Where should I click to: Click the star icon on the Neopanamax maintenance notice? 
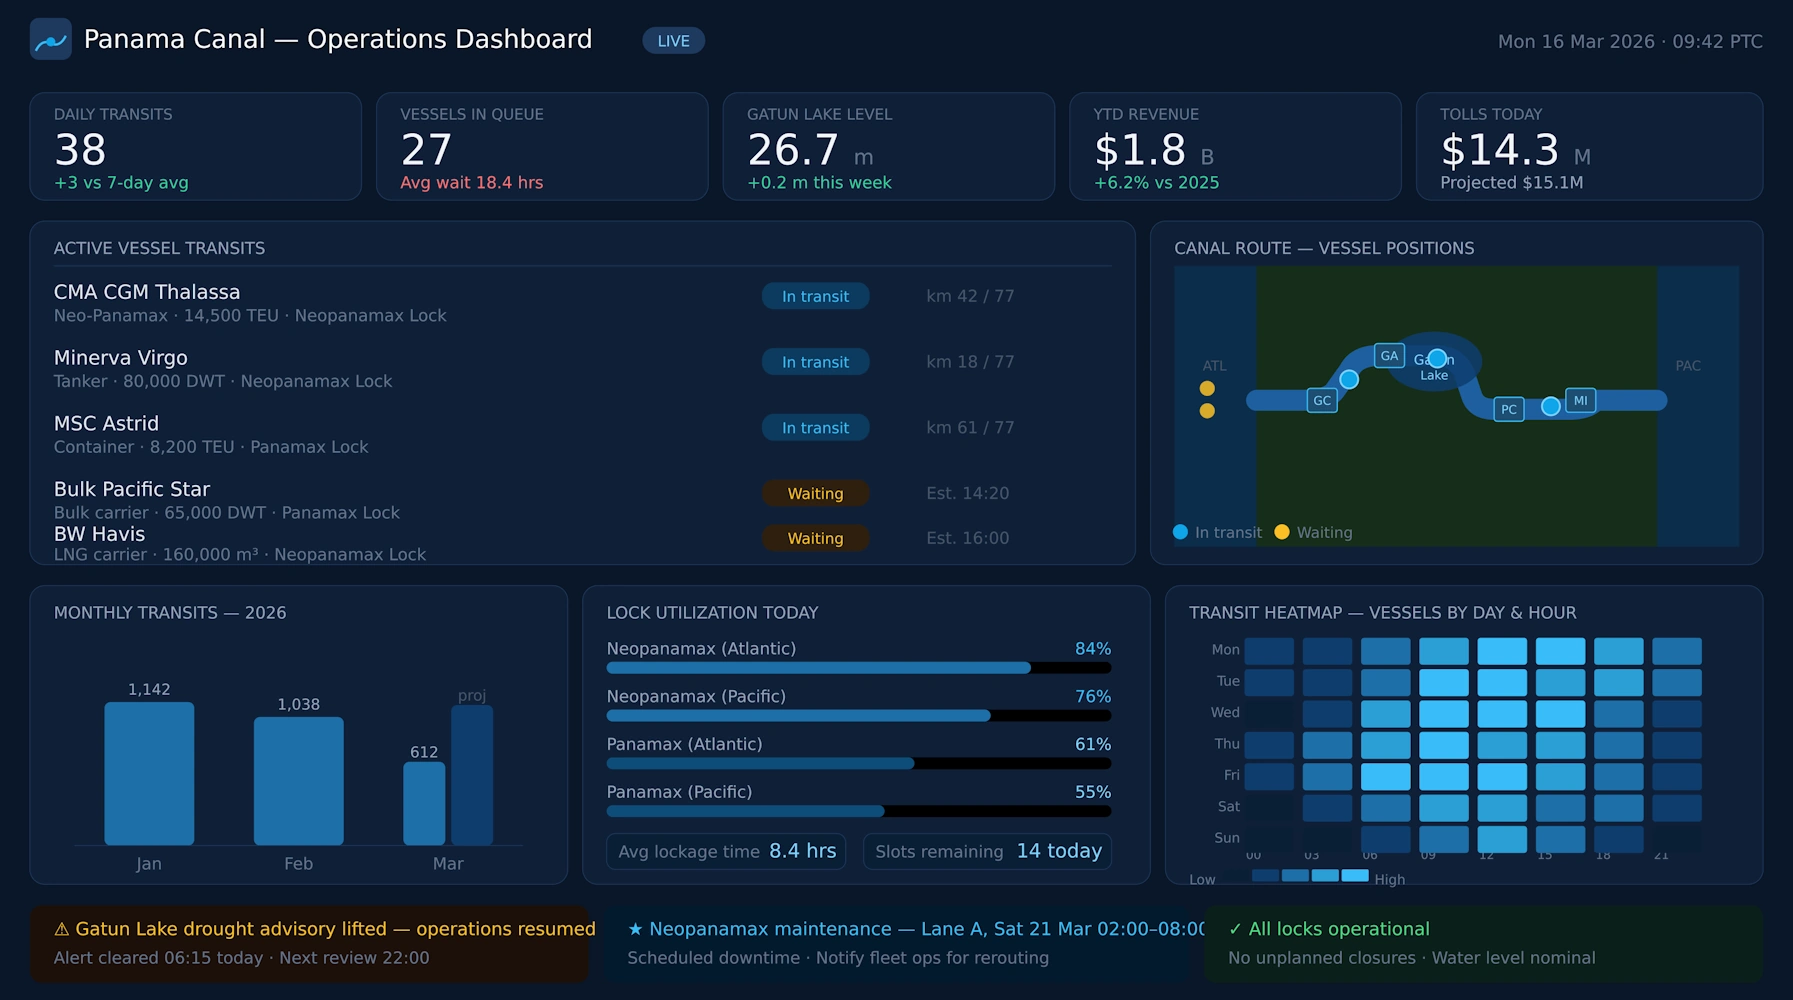[634, 928]
